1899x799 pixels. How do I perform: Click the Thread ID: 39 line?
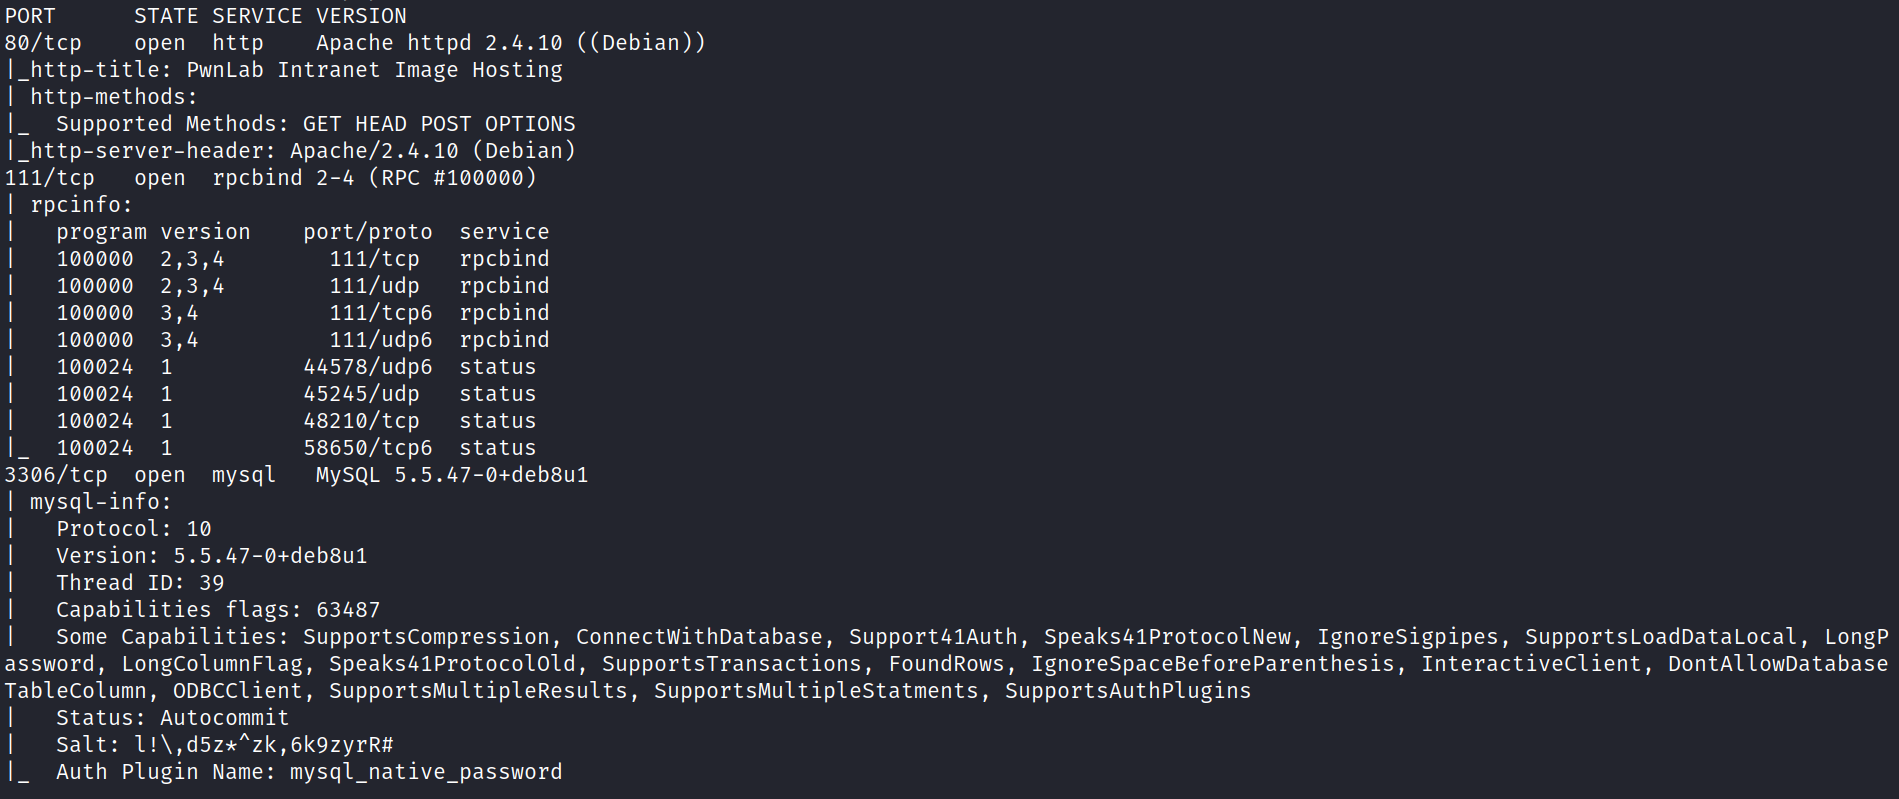pos(140,583)
